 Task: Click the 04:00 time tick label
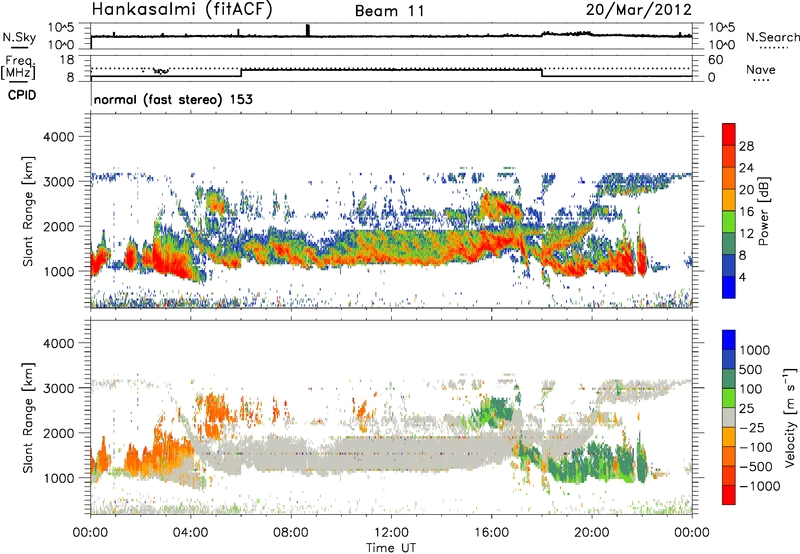click(x=191, y=533)
